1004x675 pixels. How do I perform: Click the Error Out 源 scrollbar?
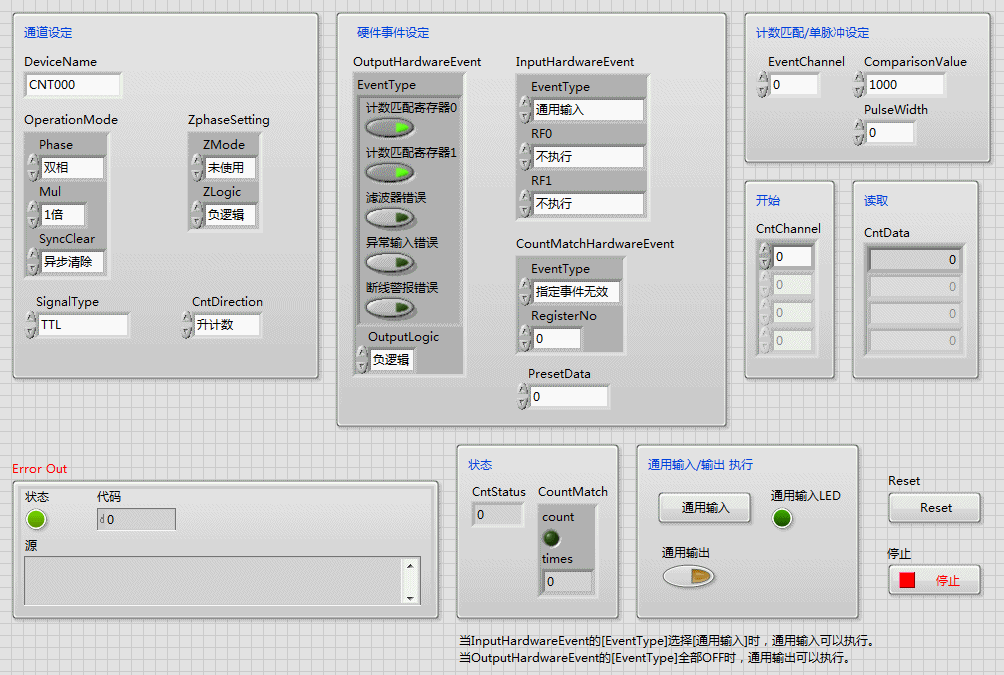tap(409, 580)
